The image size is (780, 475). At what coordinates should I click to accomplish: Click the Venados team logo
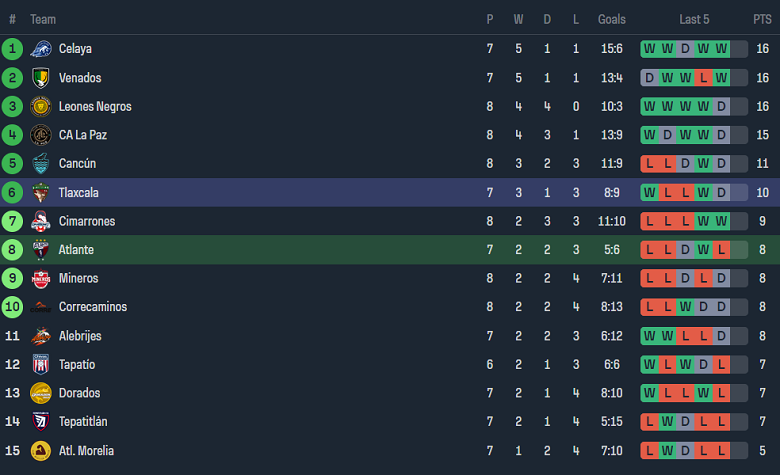pos(41,78)
